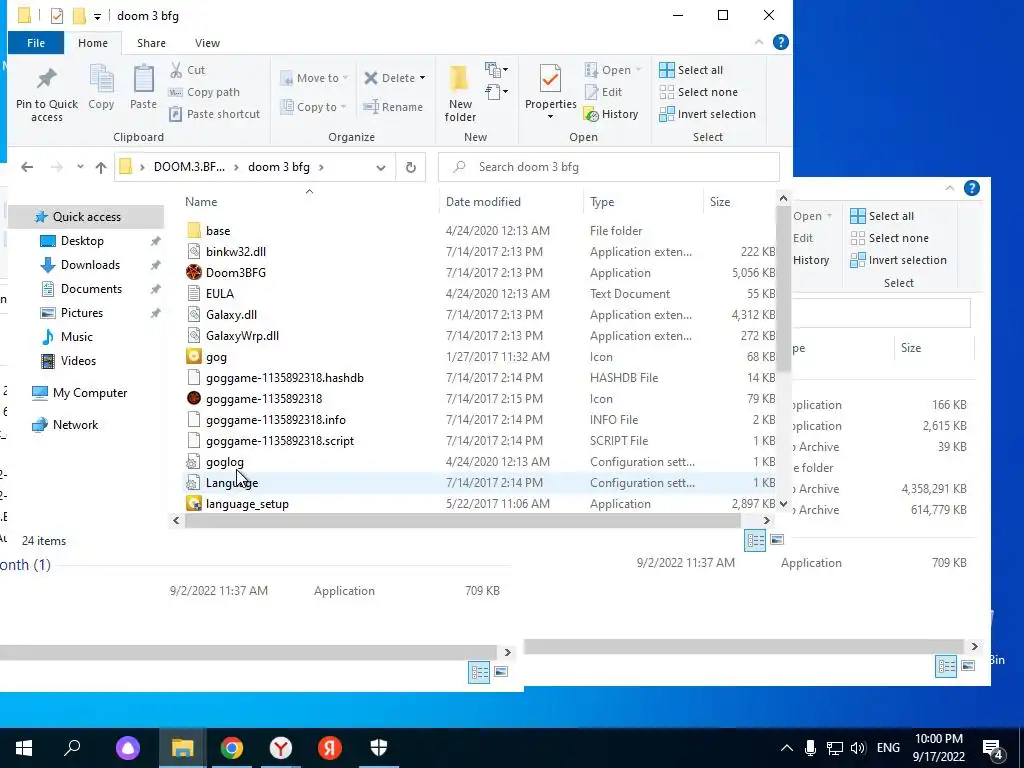
Task: Open the New item dropdown icon
Action: click(x=496, y=69)
